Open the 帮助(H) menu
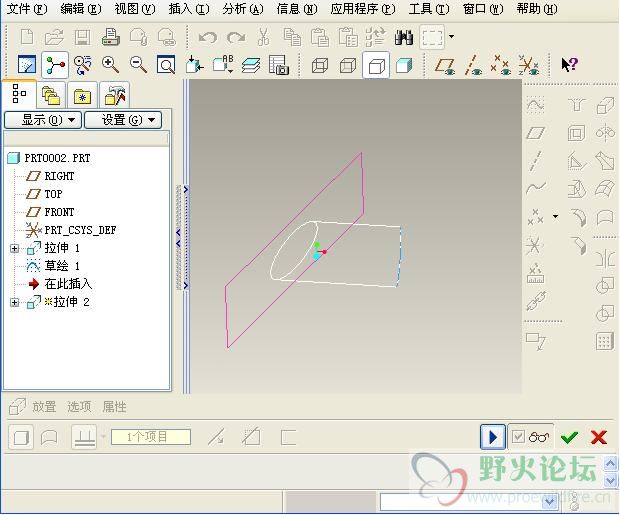This screenshot has width=620, height=515. tap(537, 9)
